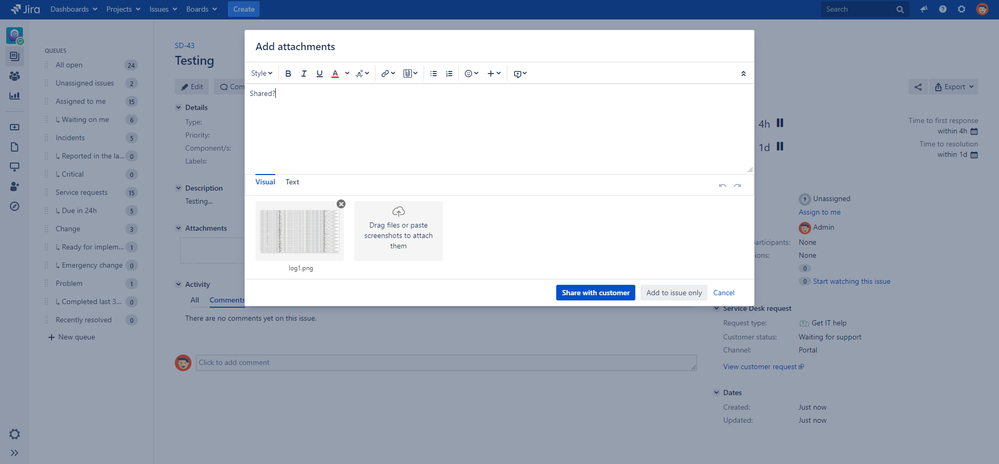Screen dimensions: 999x464
Task: Open the Knowledge base page icon in sidebar
Action: pos(14,147)
